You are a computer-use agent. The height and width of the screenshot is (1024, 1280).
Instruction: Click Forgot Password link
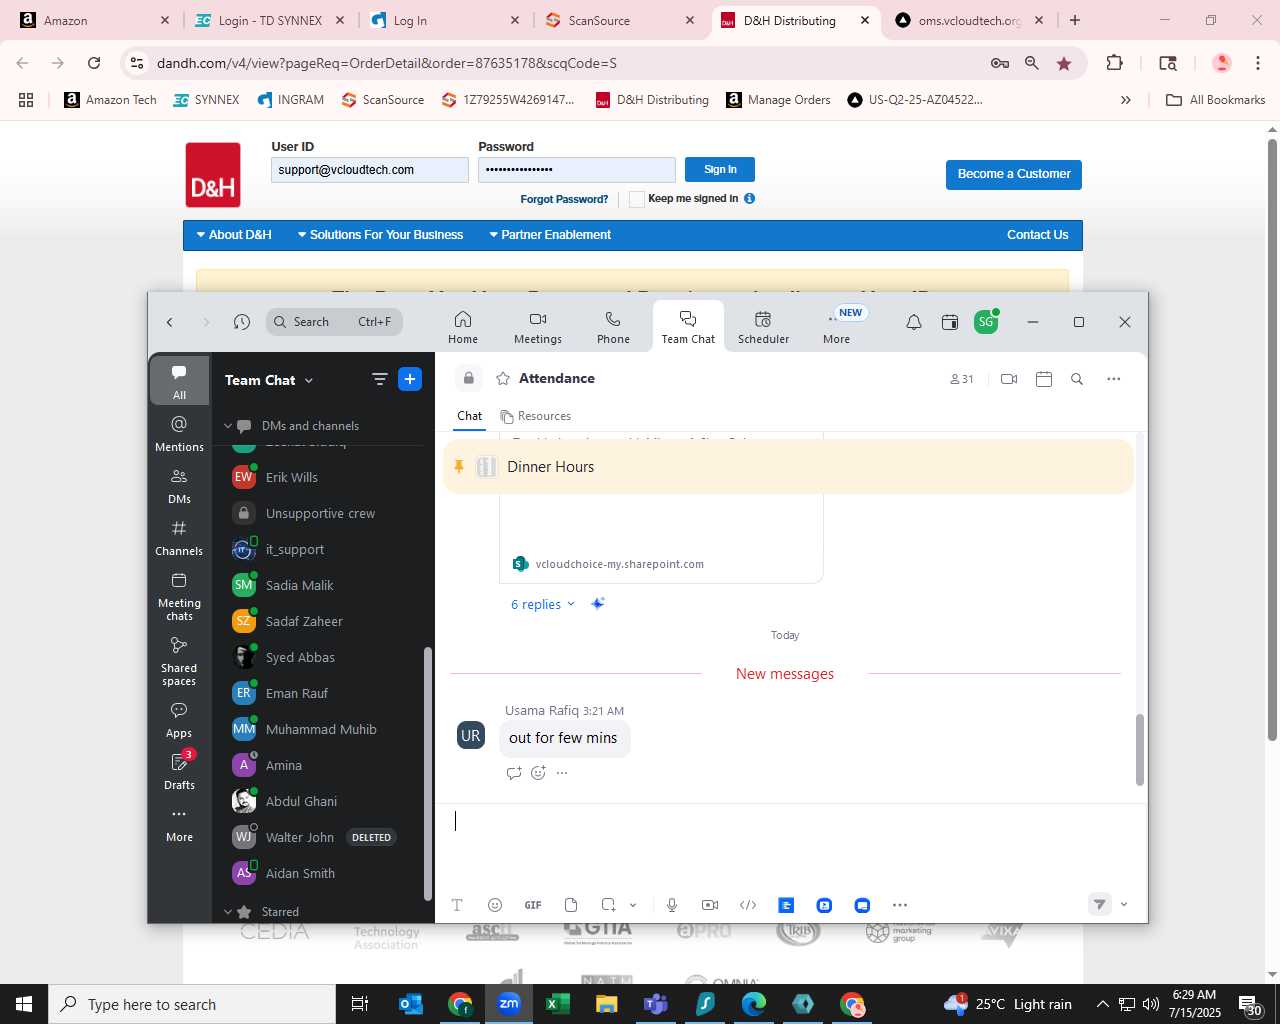coord(564,199)
